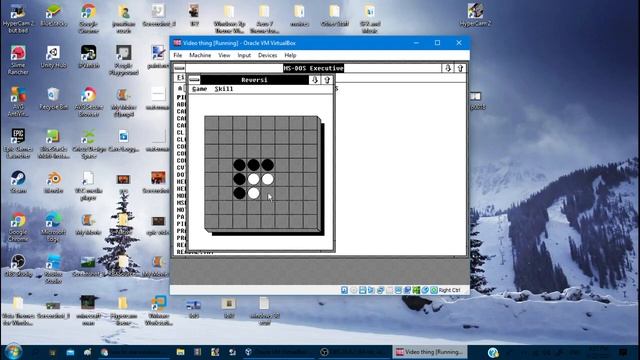The image size is (640, 360).
Task: Open the Recycle Bin
Action: tap(53, 99)
